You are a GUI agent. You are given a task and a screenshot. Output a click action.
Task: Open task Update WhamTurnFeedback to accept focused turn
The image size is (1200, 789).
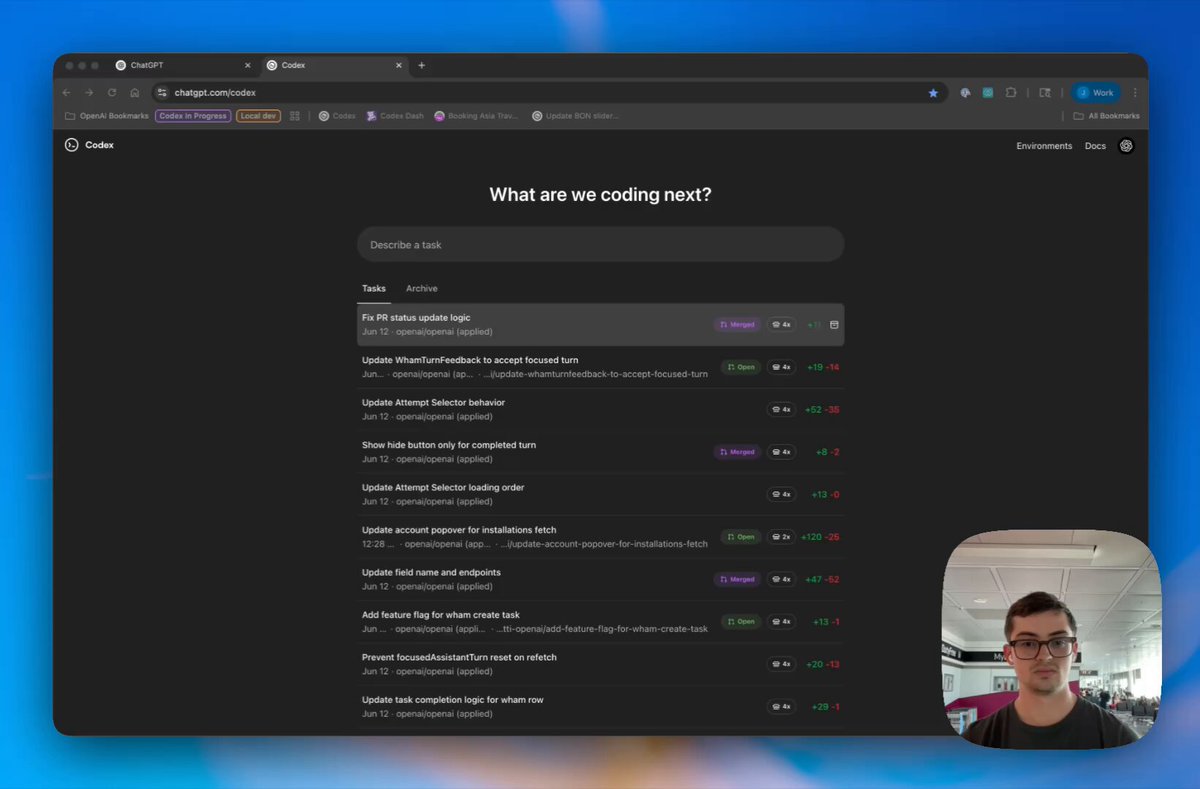[600, 367]
